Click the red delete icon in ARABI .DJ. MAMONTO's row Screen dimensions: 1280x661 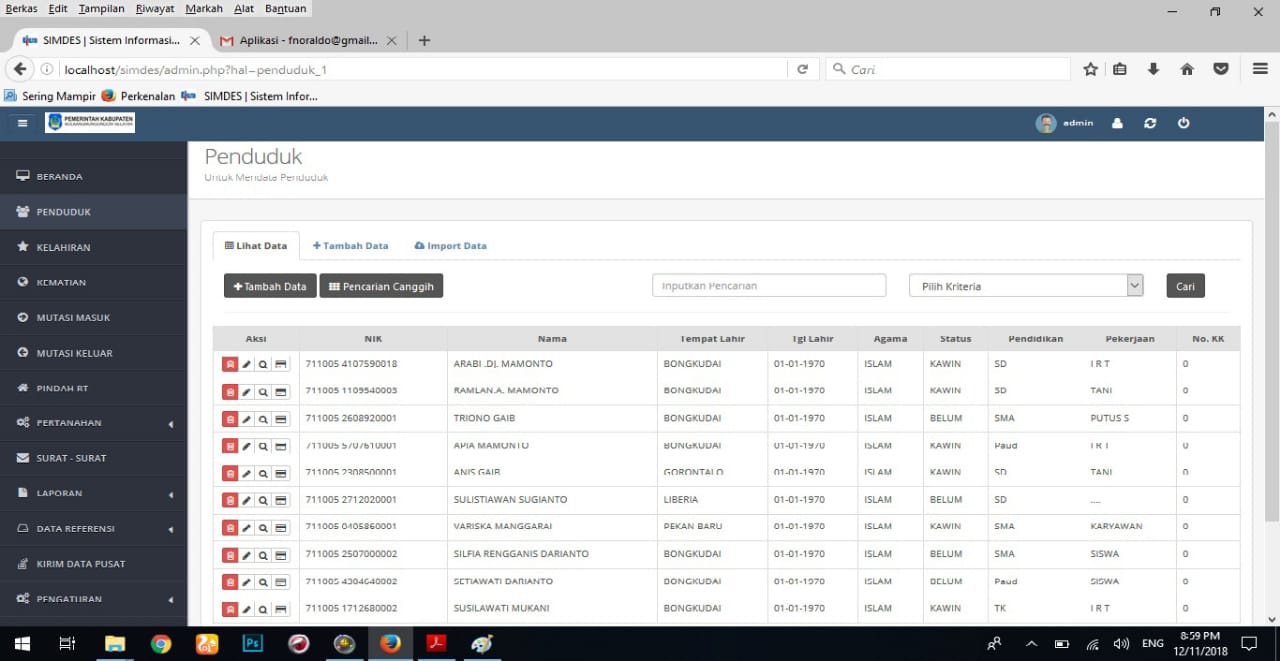click(230, 364)
